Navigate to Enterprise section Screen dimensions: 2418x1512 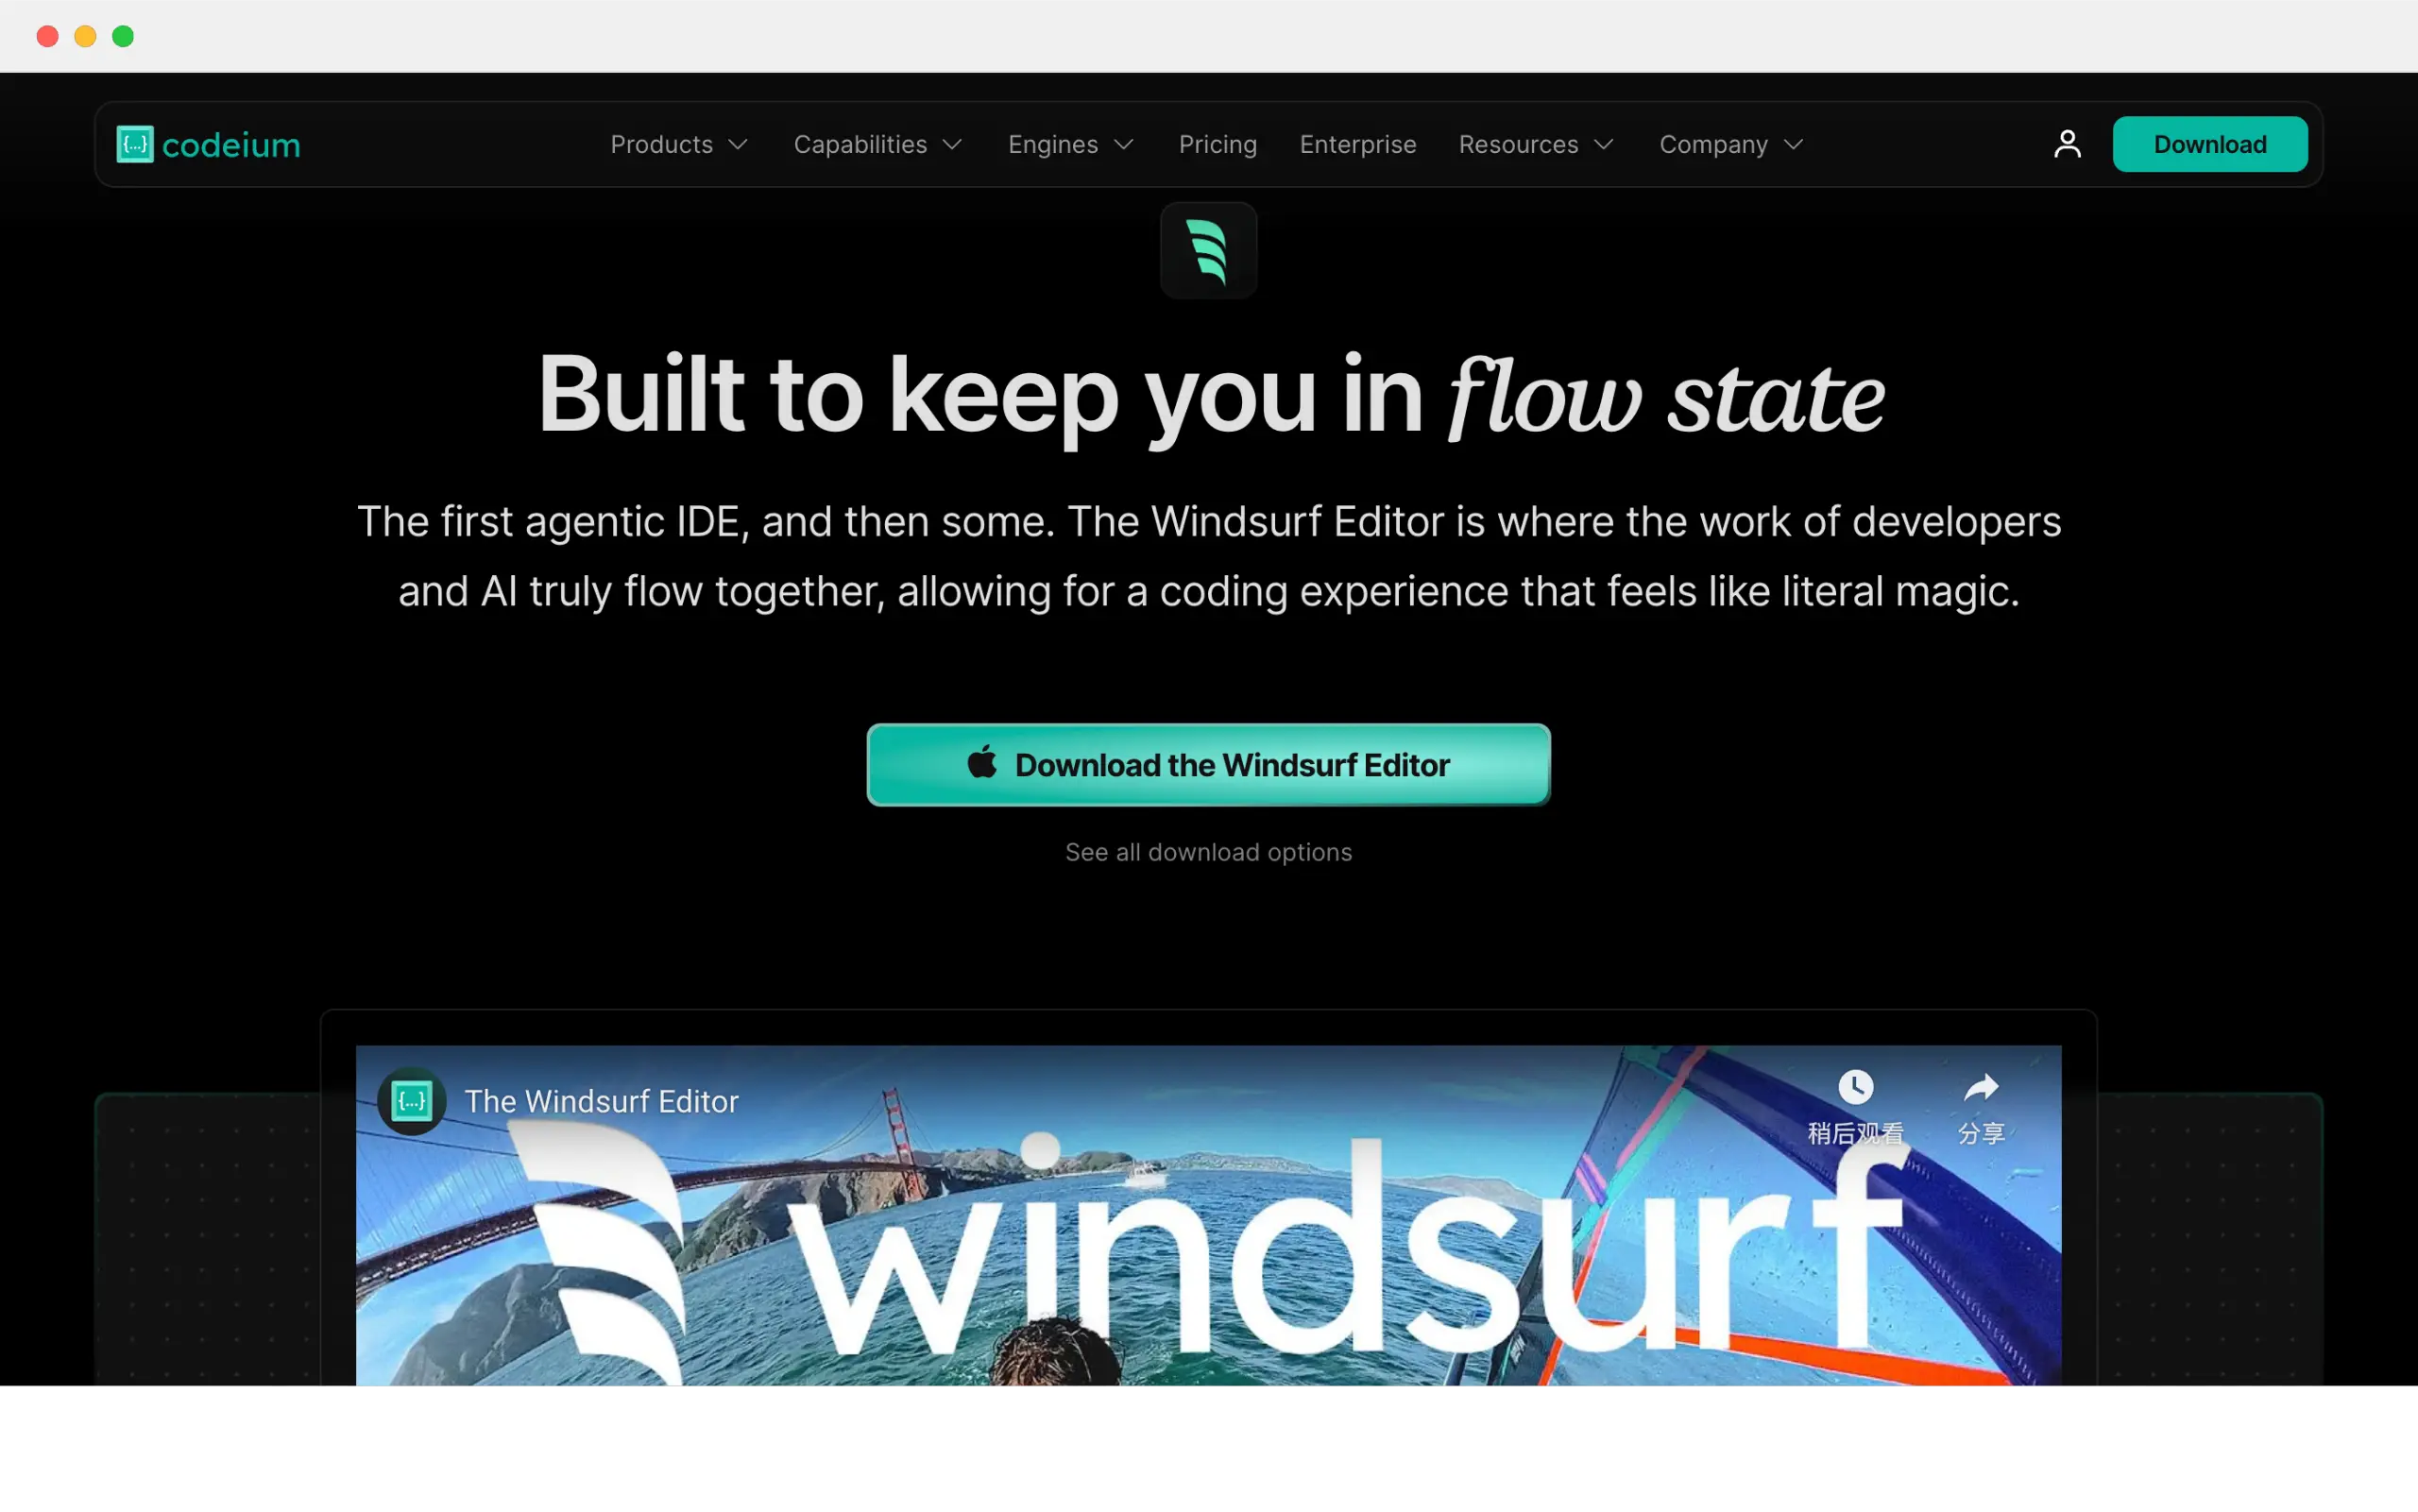click(1357, 143)
